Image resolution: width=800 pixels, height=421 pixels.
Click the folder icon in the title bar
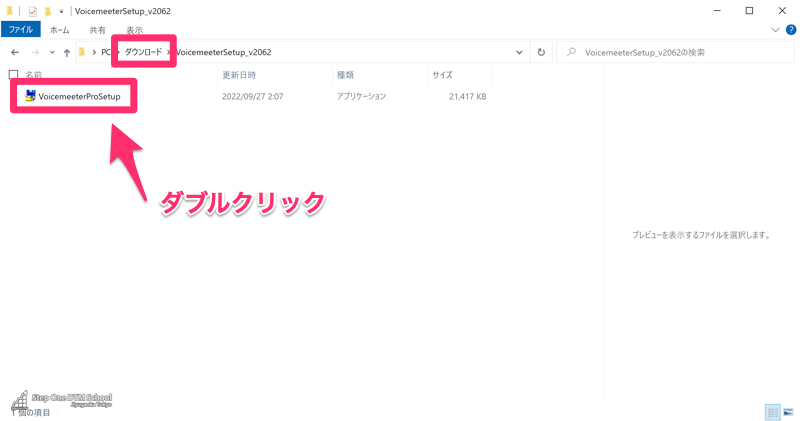coord(9,11)
